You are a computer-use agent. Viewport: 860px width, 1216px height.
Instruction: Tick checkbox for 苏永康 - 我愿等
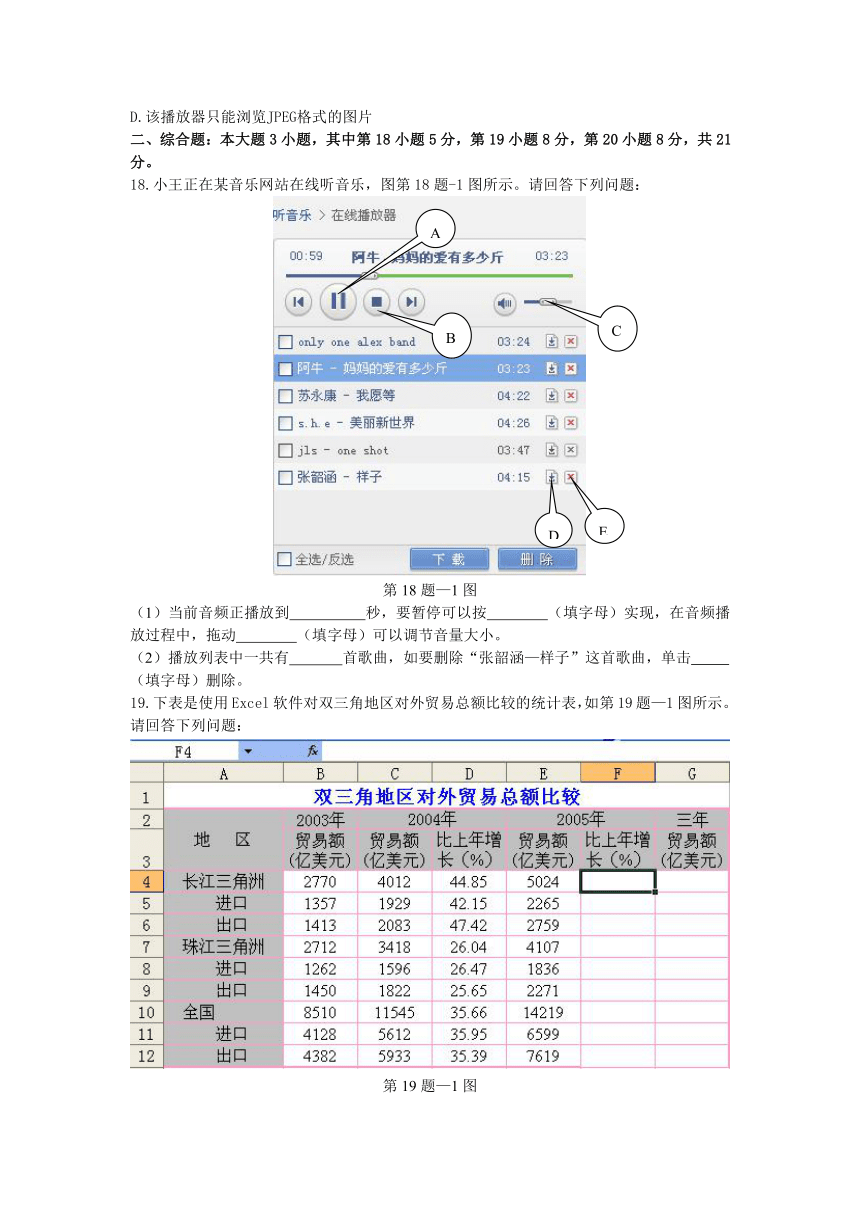pos(285,396)
